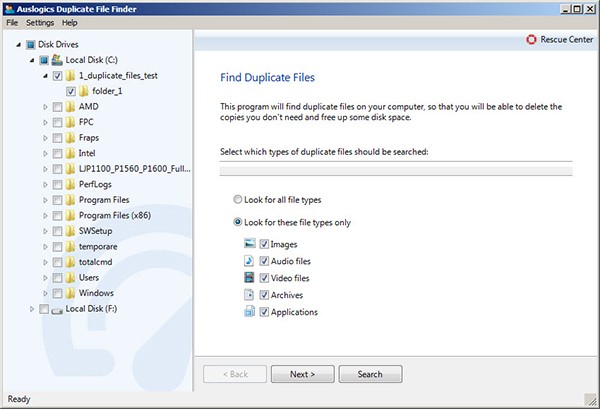This screenshot has width=600, height=409.
Task: Expand the Local Disk (F:) tree node
Action: click(x=32, y=310)
